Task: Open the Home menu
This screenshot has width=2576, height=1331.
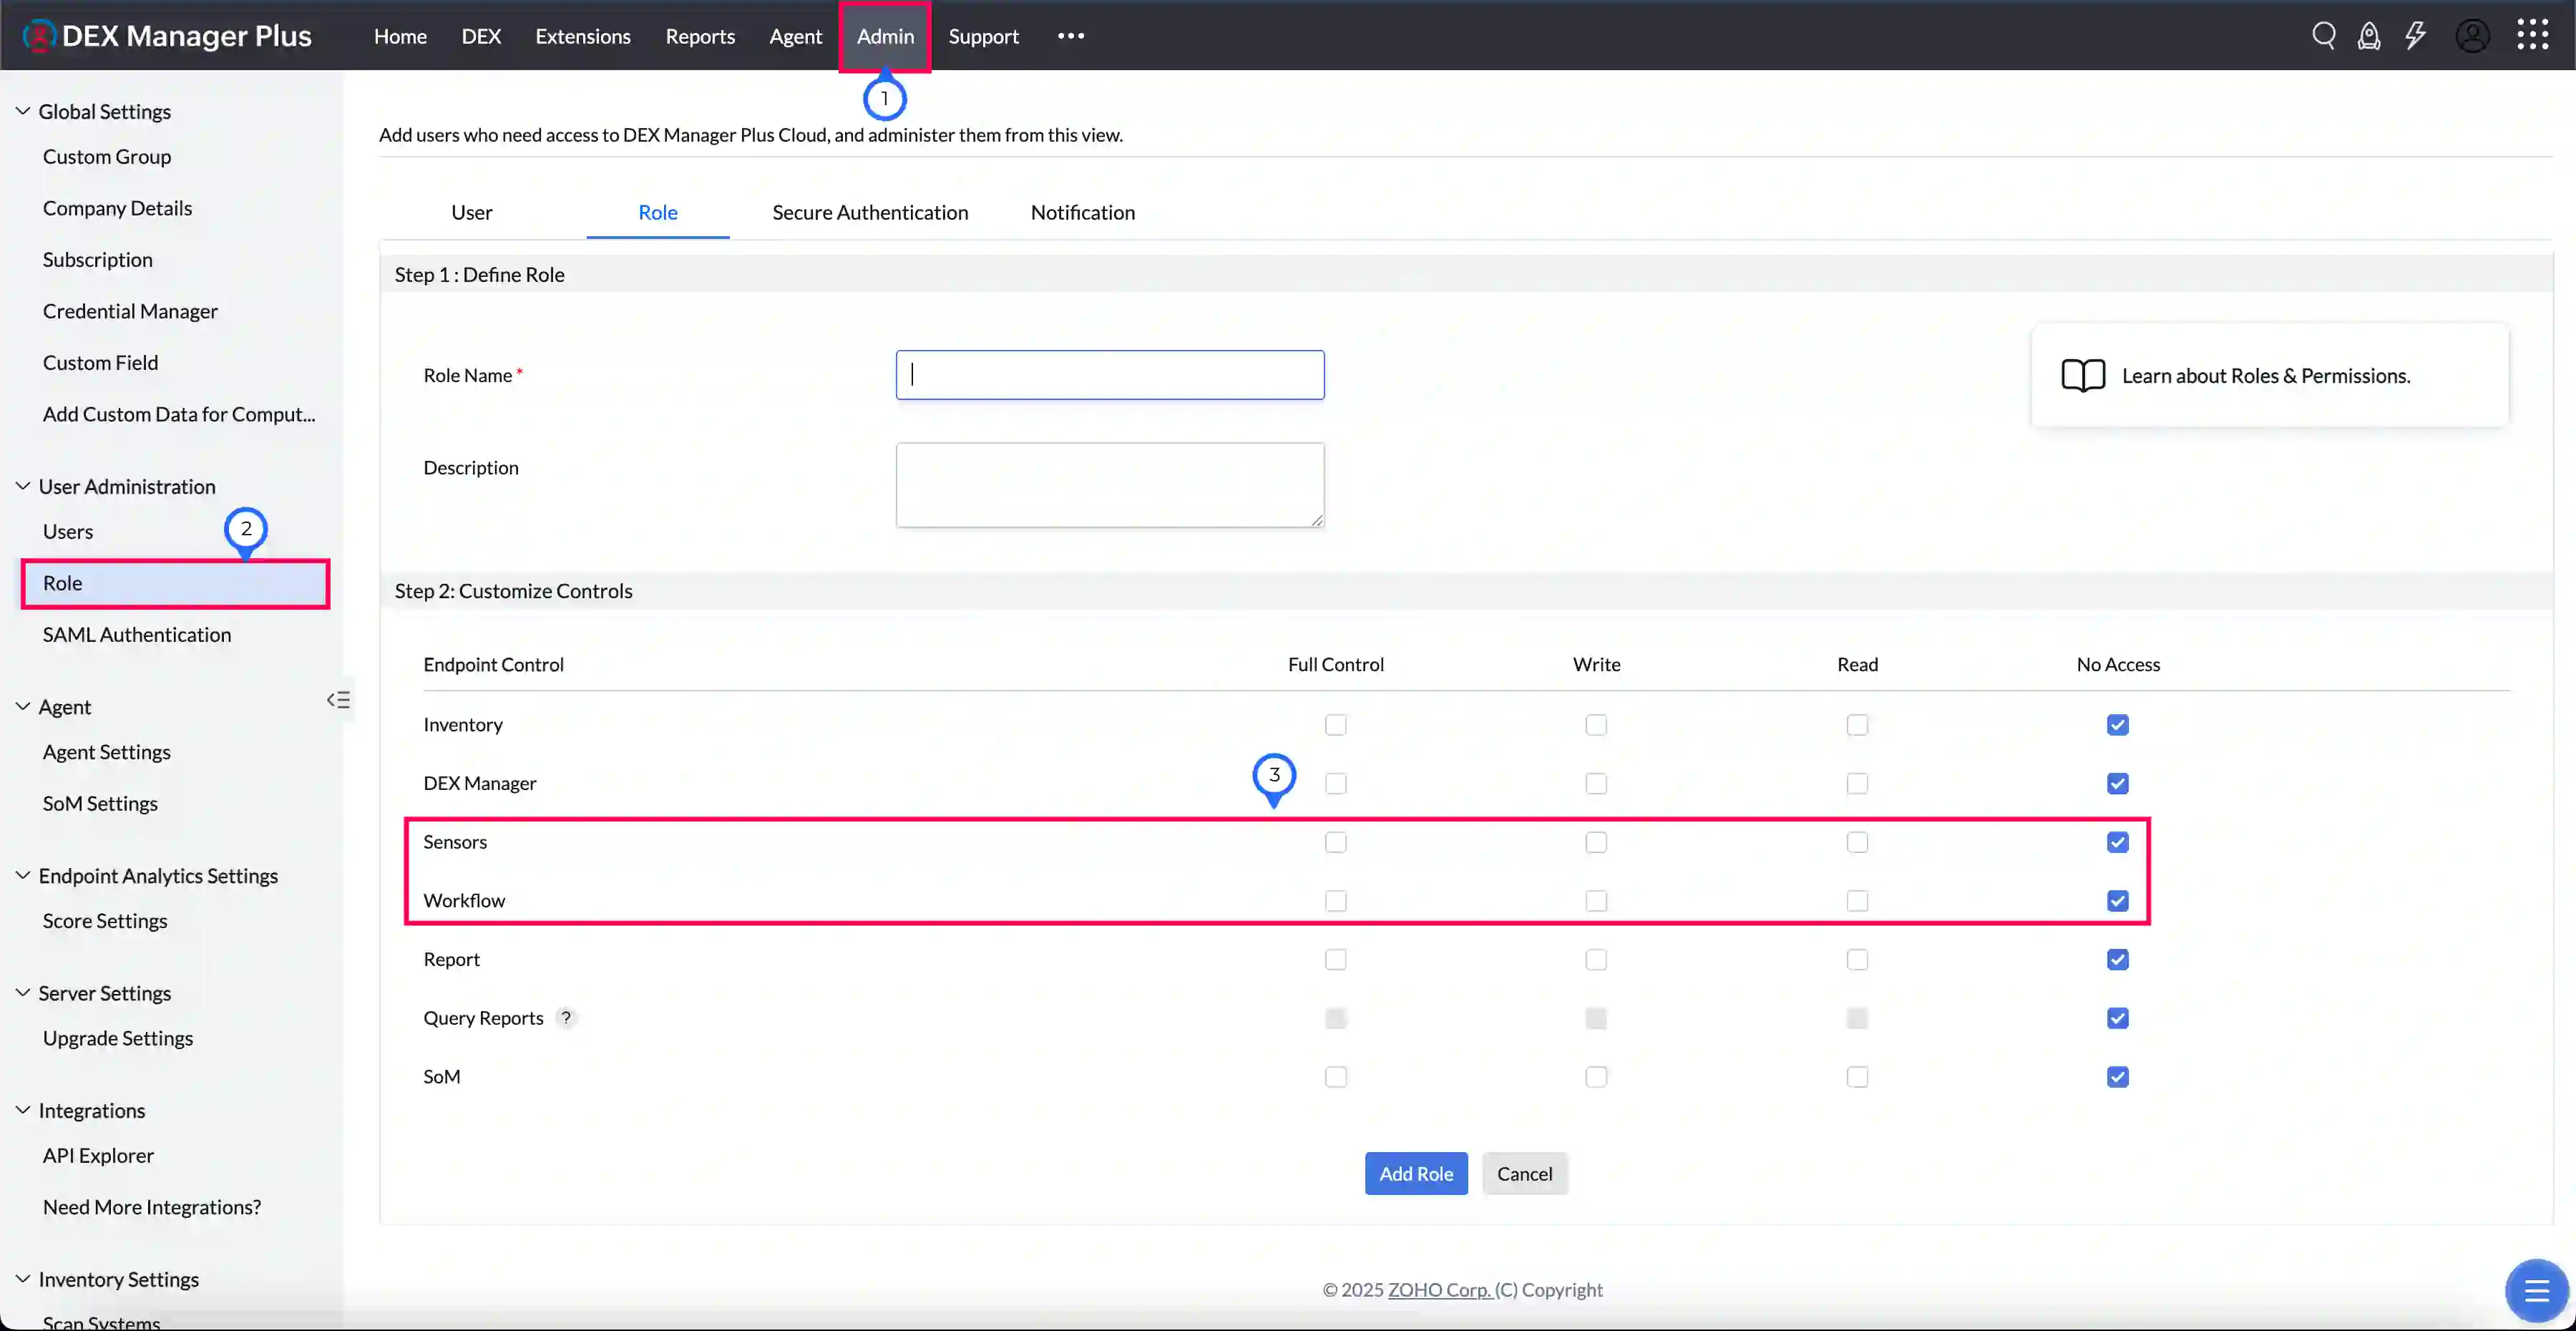Action: pos(400,36)
